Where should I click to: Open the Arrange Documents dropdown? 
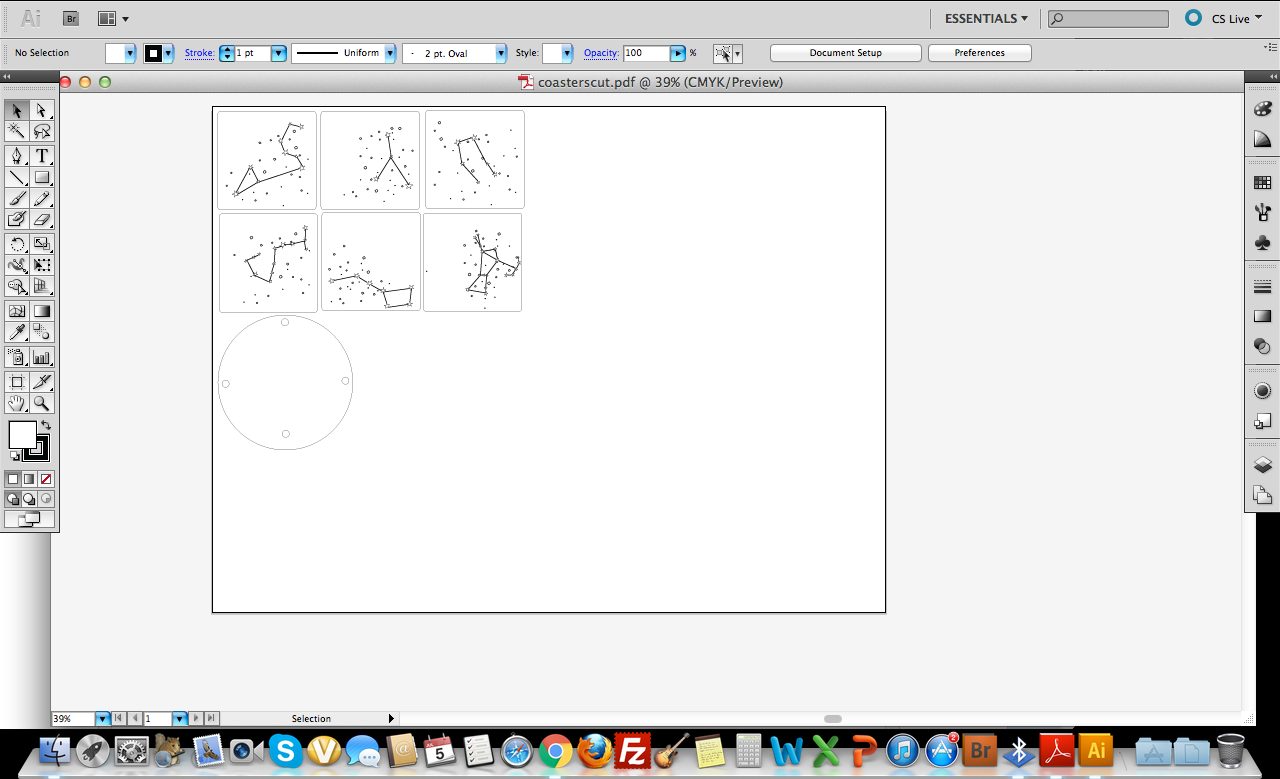tap(113, 18)
